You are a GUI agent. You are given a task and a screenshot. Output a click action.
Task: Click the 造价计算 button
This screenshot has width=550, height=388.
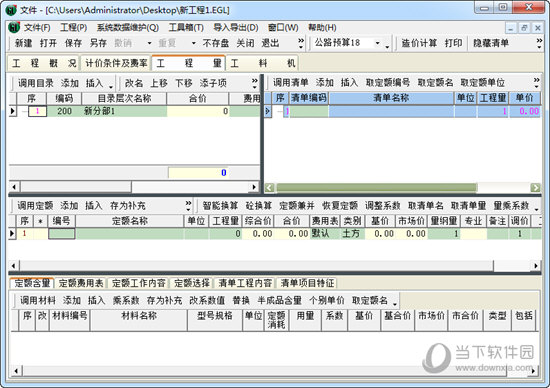point(419,43)
